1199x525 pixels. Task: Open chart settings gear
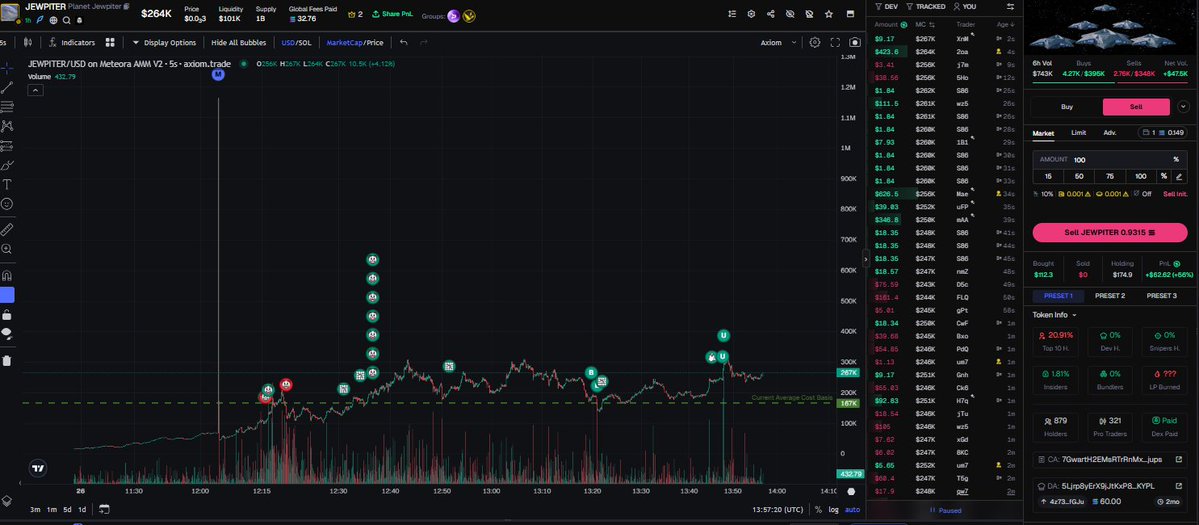click(x=815, y=43)
